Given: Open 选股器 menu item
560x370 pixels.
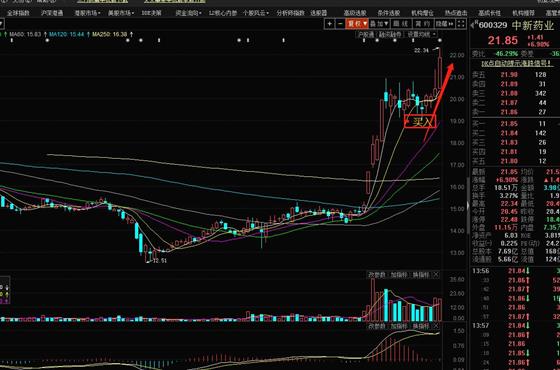Looking at the screenshot, I should pos(319,13).
